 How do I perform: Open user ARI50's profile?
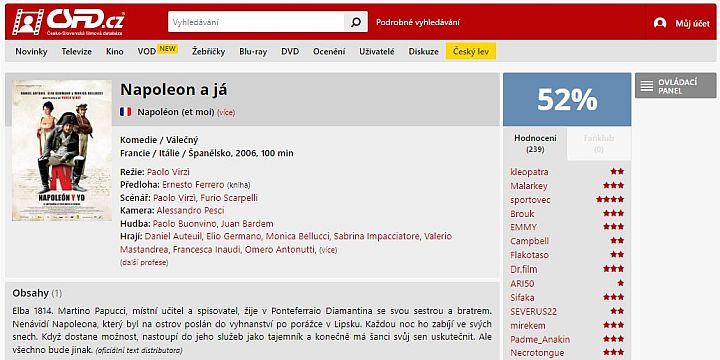click(522, 283)
